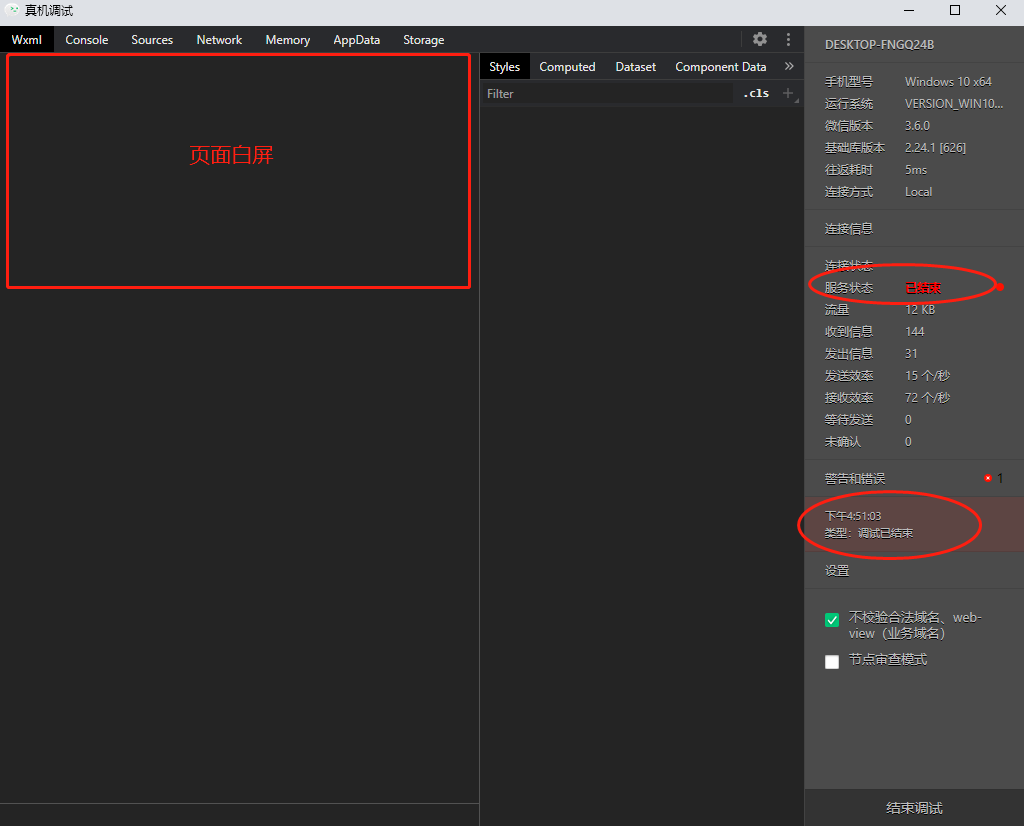Click the Windows 10 x64 device model value
The image size is (1024, 826).
click(x=948, y=82)
